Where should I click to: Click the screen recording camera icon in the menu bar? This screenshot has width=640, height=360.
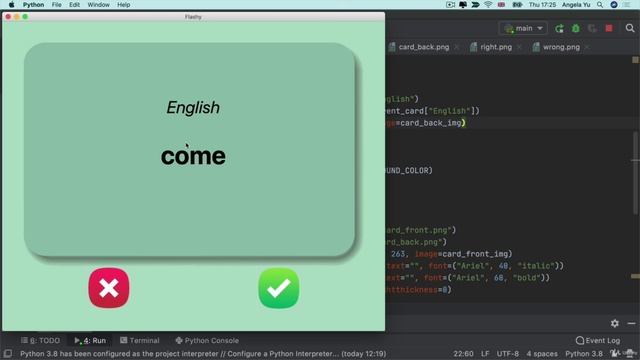(450, 5)
